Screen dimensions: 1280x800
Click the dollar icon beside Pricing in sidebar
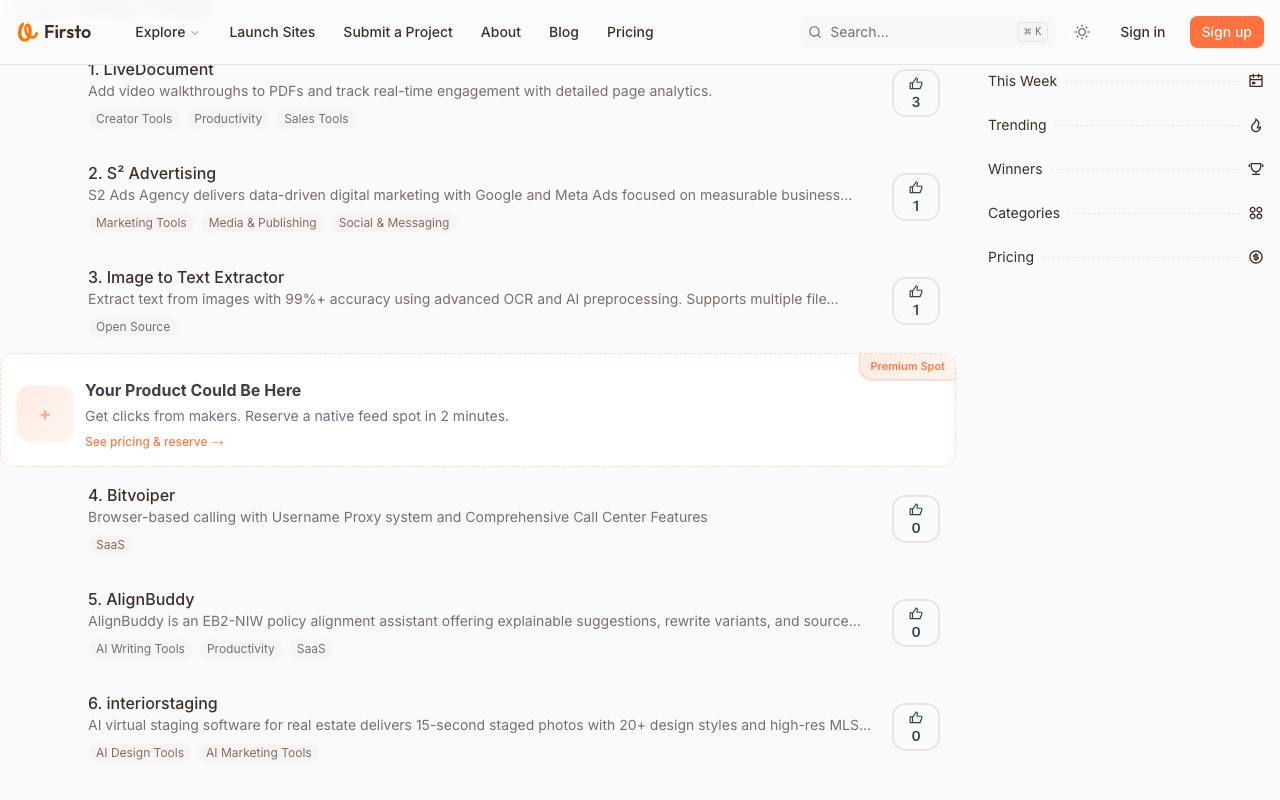(1256, 257)
